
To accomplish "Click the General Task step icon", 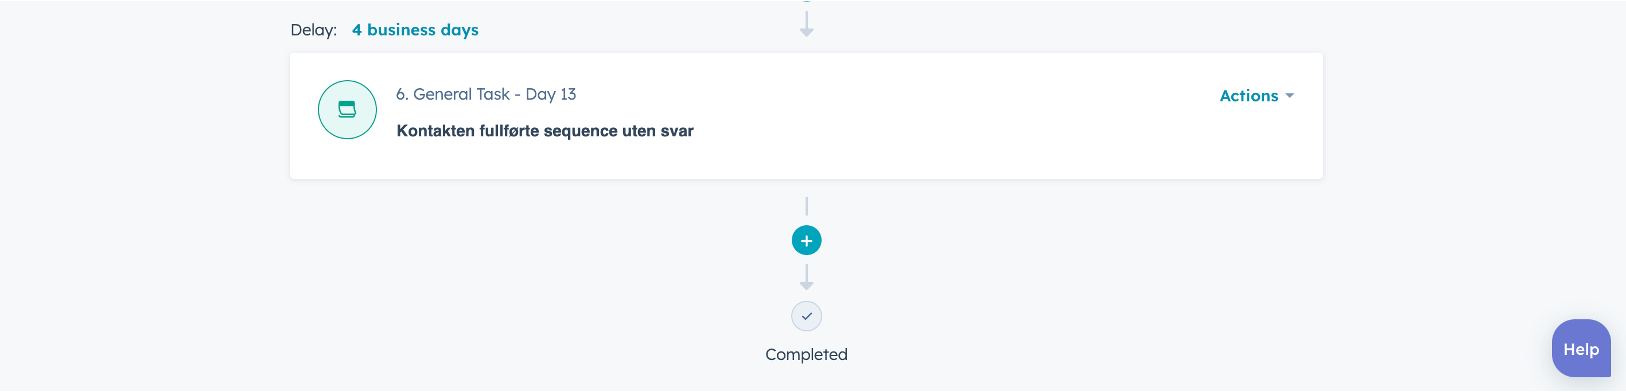I will [347, 109].
